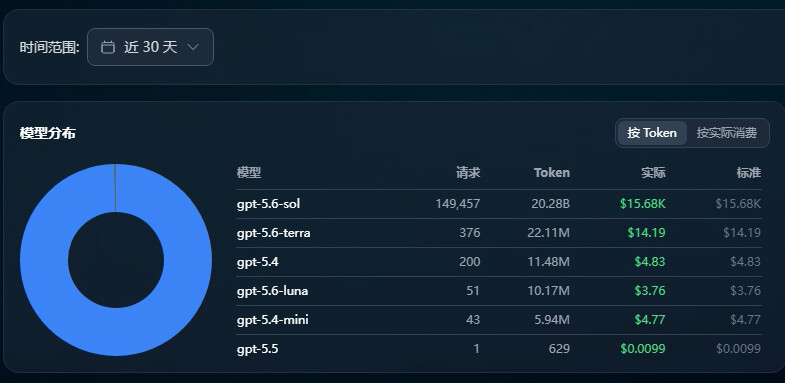Click the $15.68K actual cost value

click(x=643, y=204)
